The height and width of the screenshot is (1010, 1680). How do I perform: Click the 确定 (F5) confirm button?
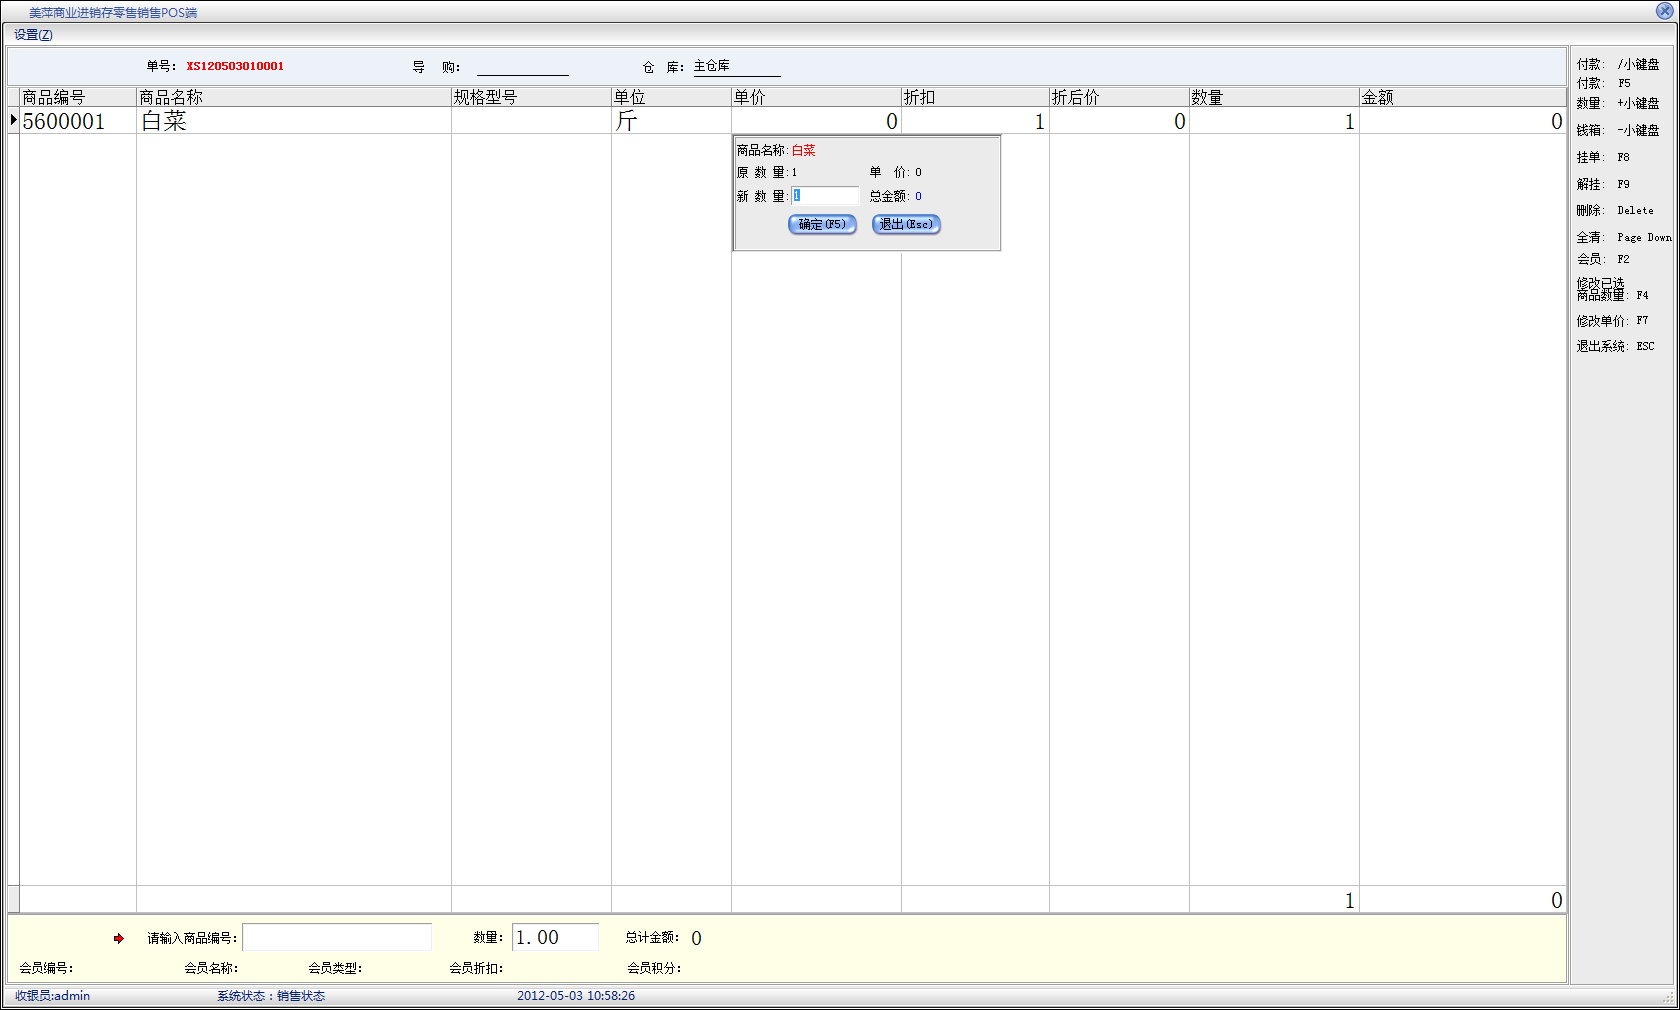click(x=822, y=224)
